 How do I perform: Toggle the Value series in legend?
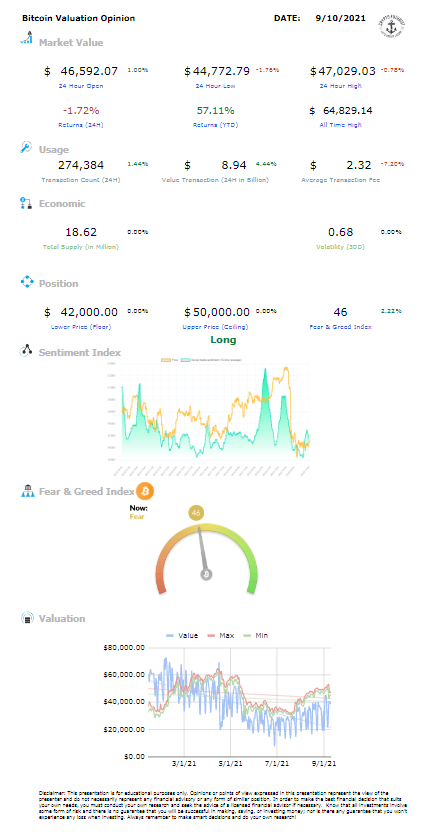(x=182, y=635)
